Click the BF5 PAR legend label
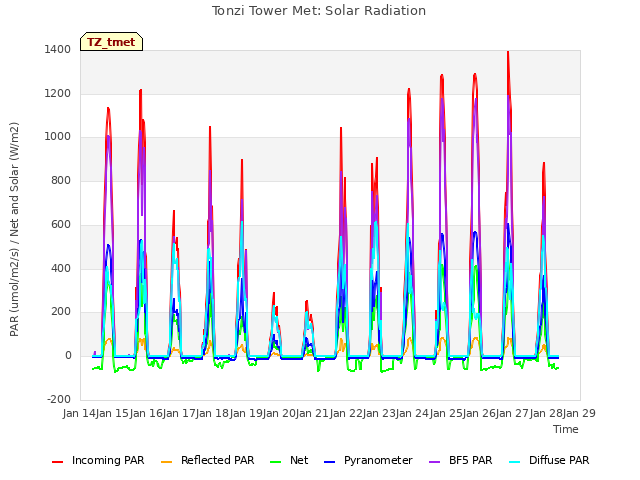This screenshot has height=480, width=640. coord(471,460)
